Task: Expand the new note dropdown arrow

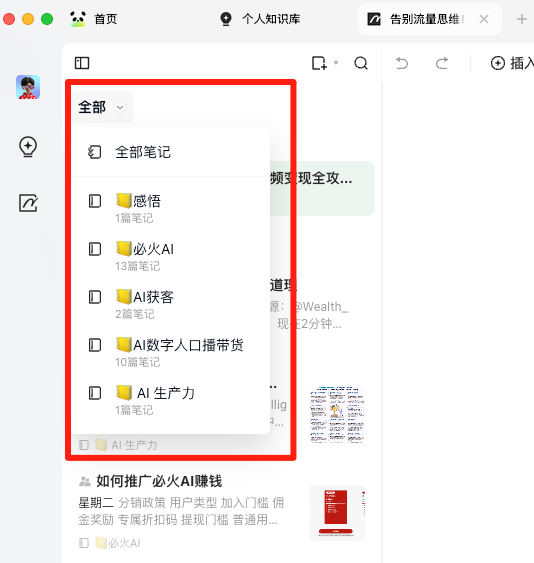Action: coord(336,63)
